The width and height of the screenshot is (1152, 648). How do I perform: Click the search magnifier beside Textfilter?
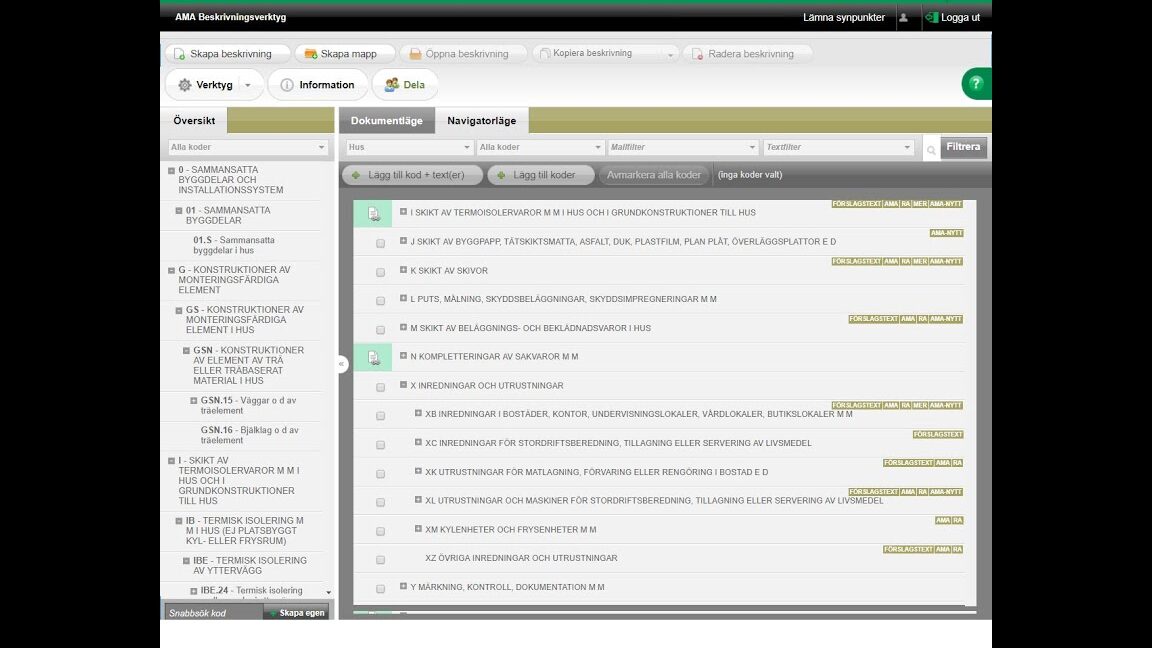tap(931, 149)
